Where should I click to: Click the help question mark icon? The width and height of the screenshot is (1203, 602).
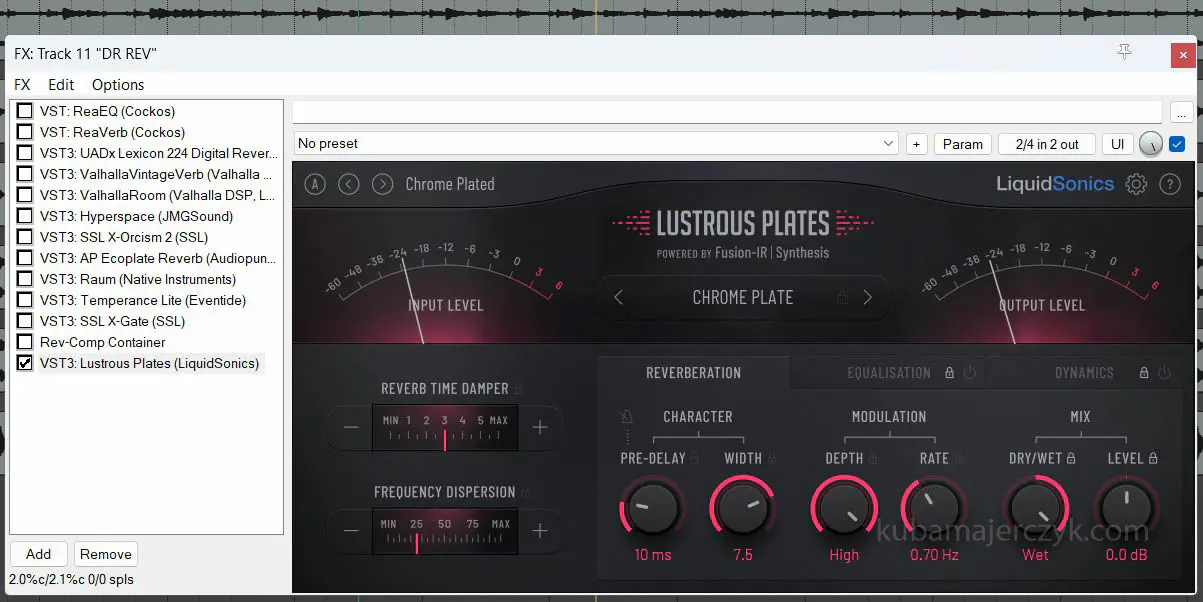[x=1170, y=184]
